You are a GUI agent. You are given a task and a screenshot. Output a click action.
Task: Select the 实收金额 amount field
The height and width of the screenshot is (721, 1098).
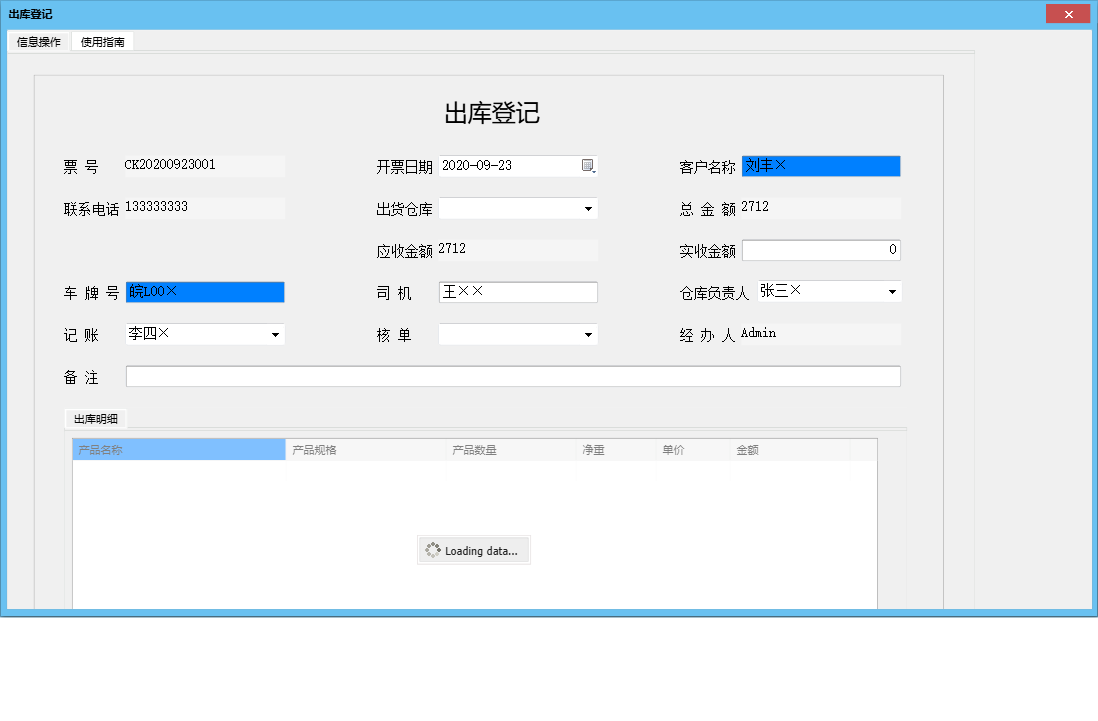click(x=820, y=249)
